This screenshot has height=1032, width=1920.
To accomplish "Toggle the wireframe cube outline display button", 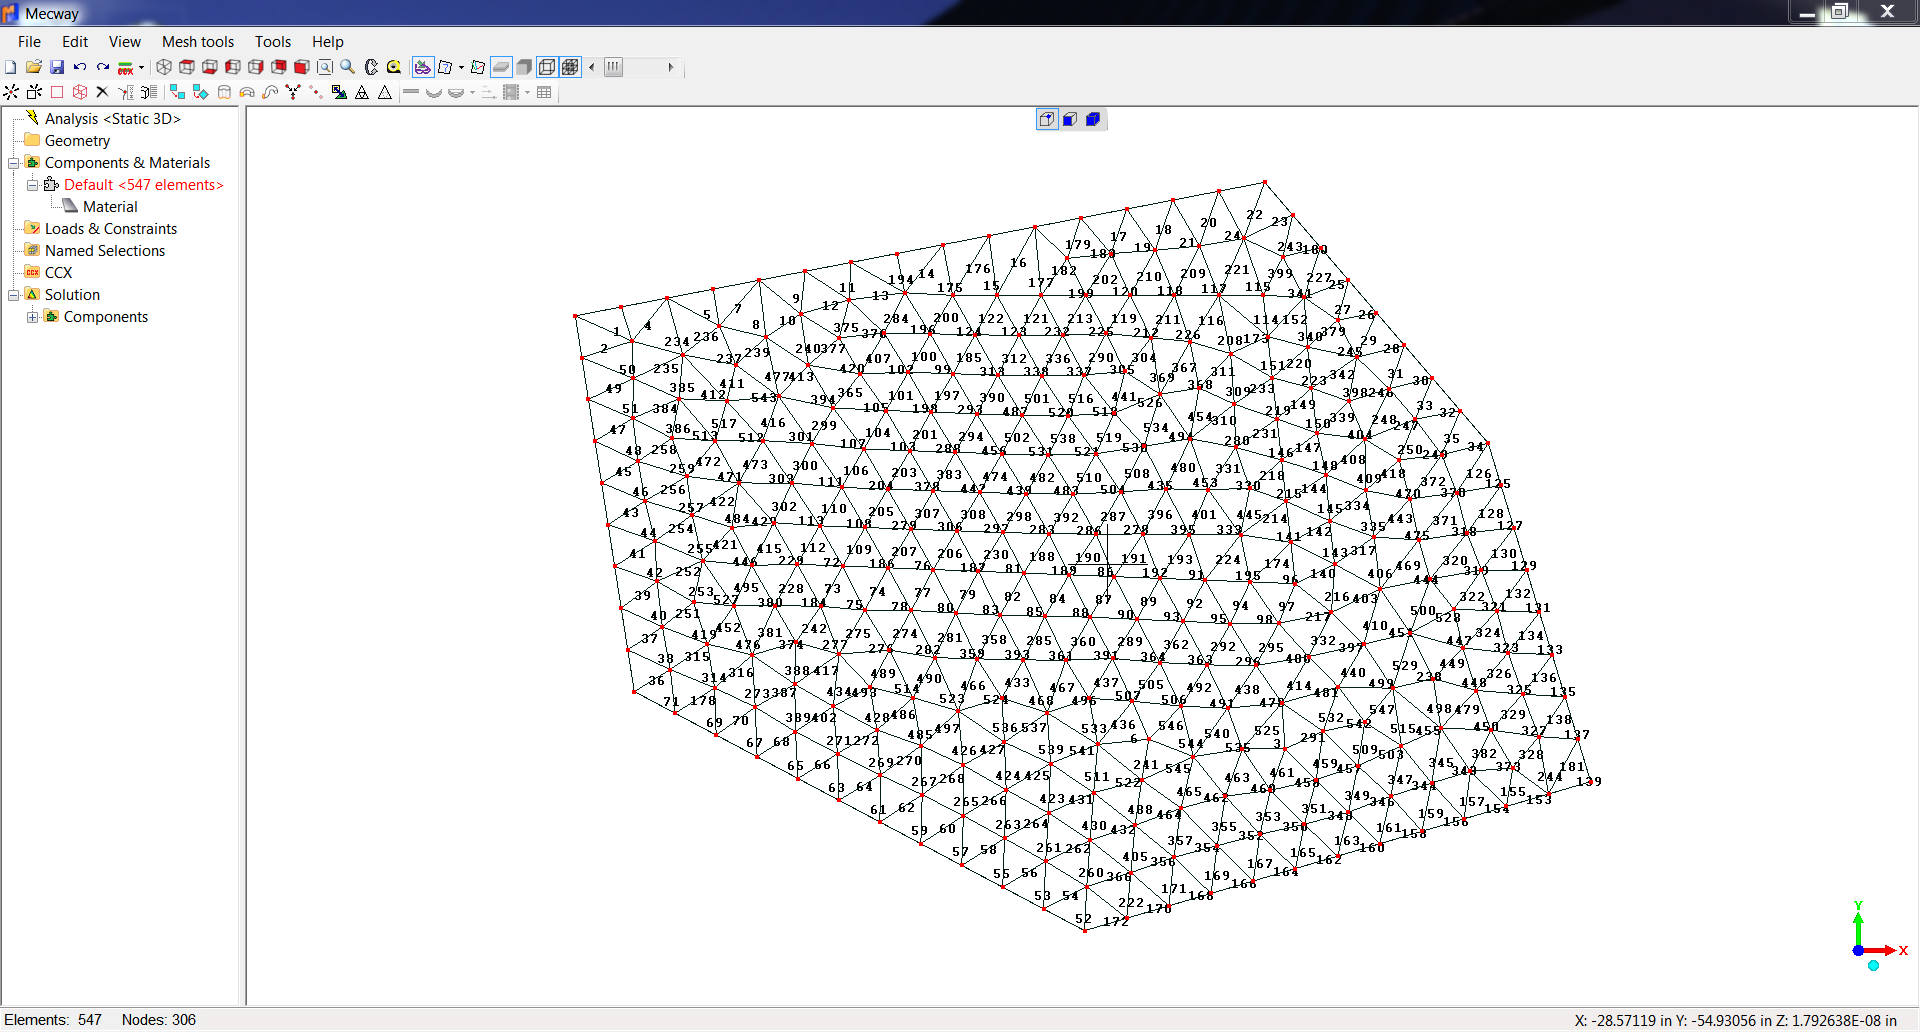I will pos(547,67).
